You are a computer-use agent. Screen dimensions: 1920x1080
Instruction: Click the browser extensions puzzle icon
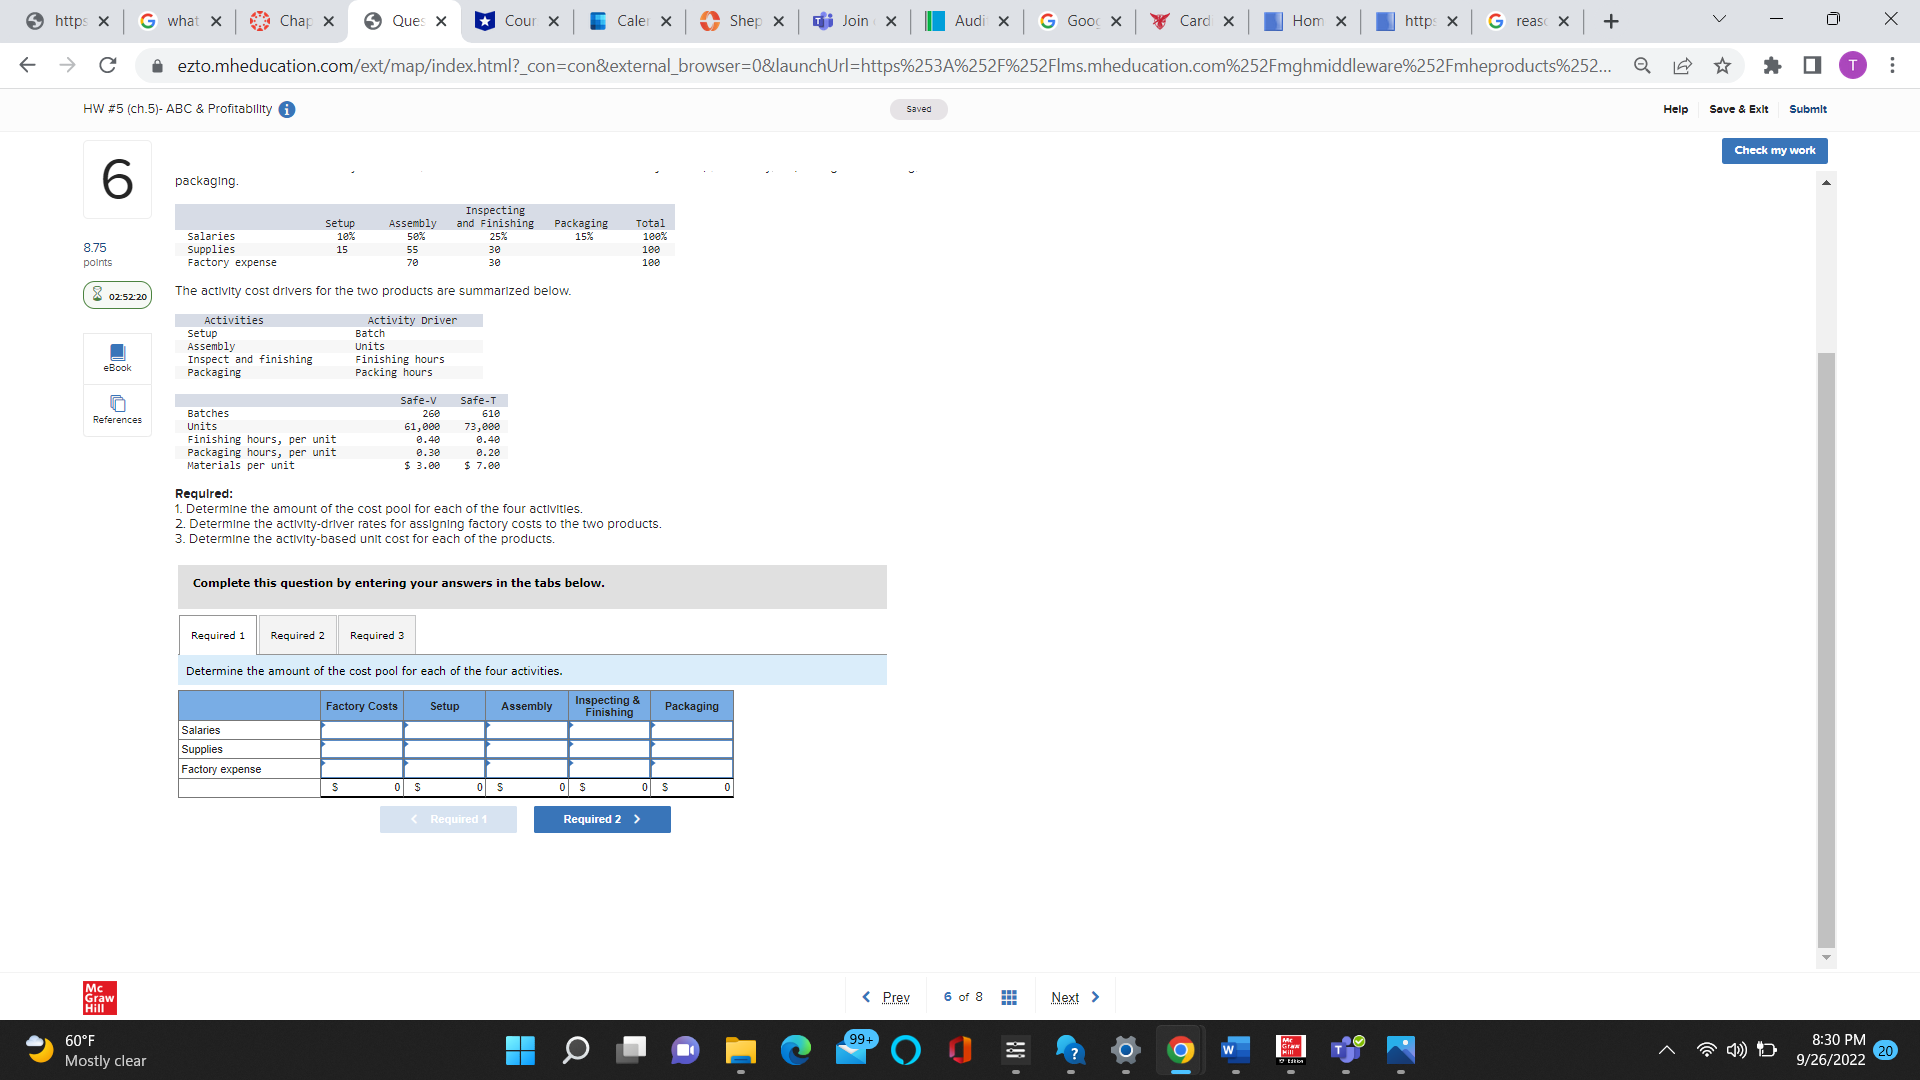pyautogui.click(x=1772, y=66)
